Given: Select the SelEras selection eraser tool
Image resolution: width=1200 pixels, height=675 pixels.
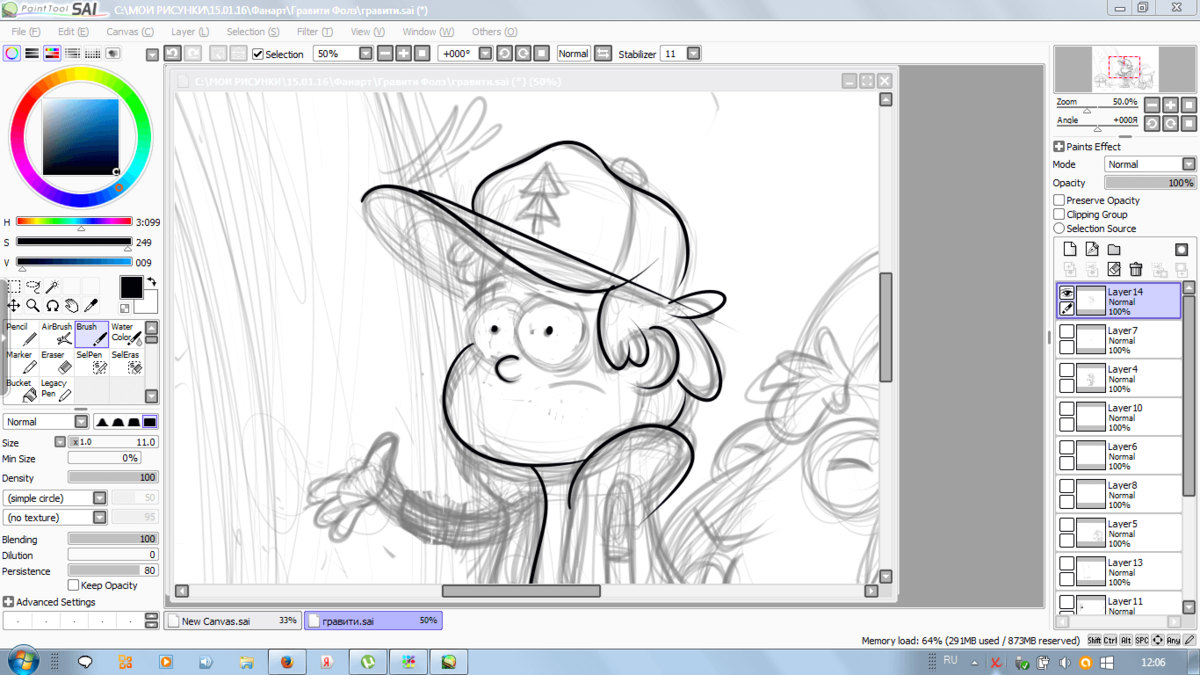Looking at the screenshot, I should pyautogui.click(x=126, y=362).
